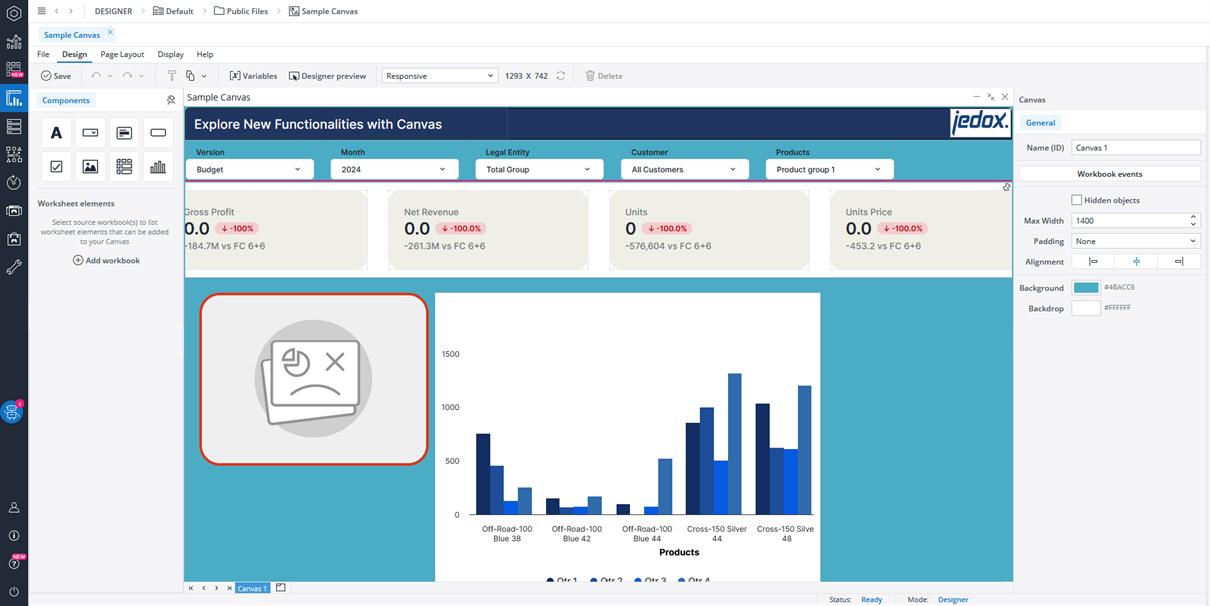Open the Version dropdown showing Budget
This screenshot has width=1210, height=606.
click(250, 170)
